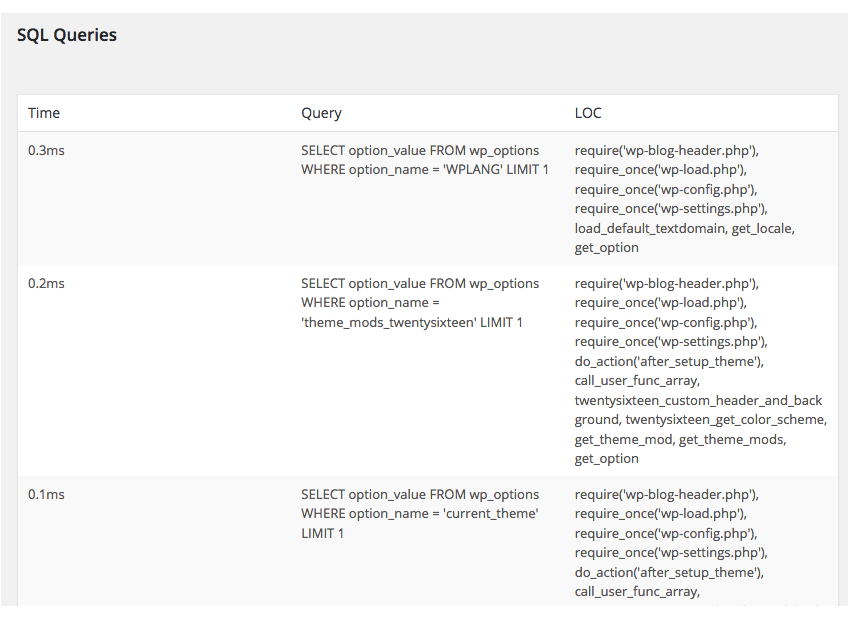The image size is (849, 638).
Task: Click the theme_mods_twentysixteen query text
Action: point(420,303)
